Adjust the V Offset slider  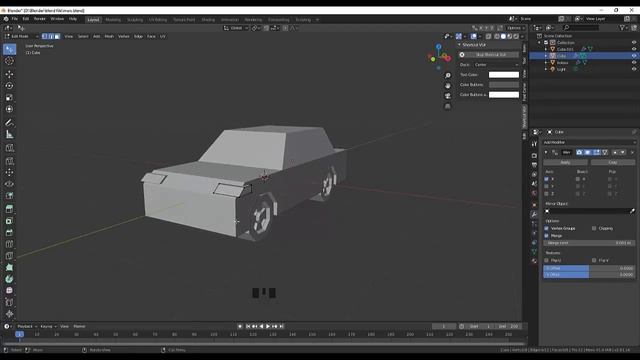tap(589, 275)
